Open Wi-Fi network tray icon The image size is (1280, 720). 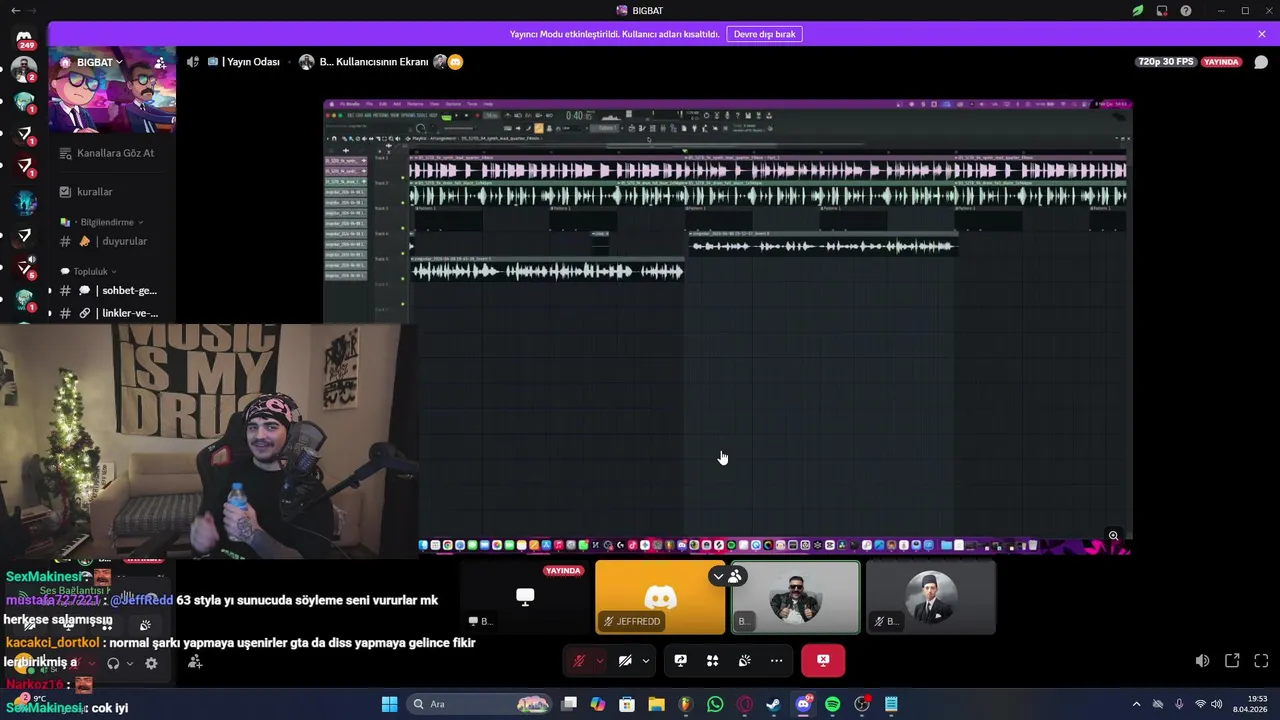(x=1200, y=704)
